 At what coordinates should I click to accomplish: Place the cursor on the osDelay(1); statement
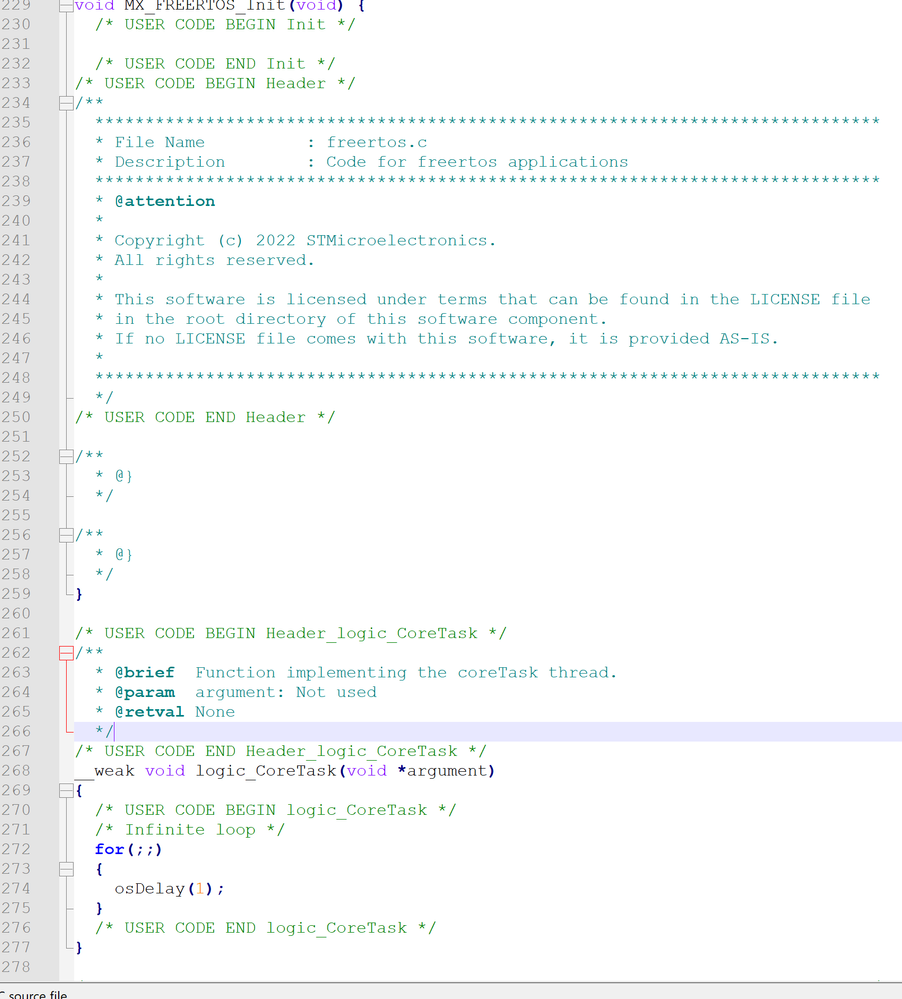(x=169, y=888)
